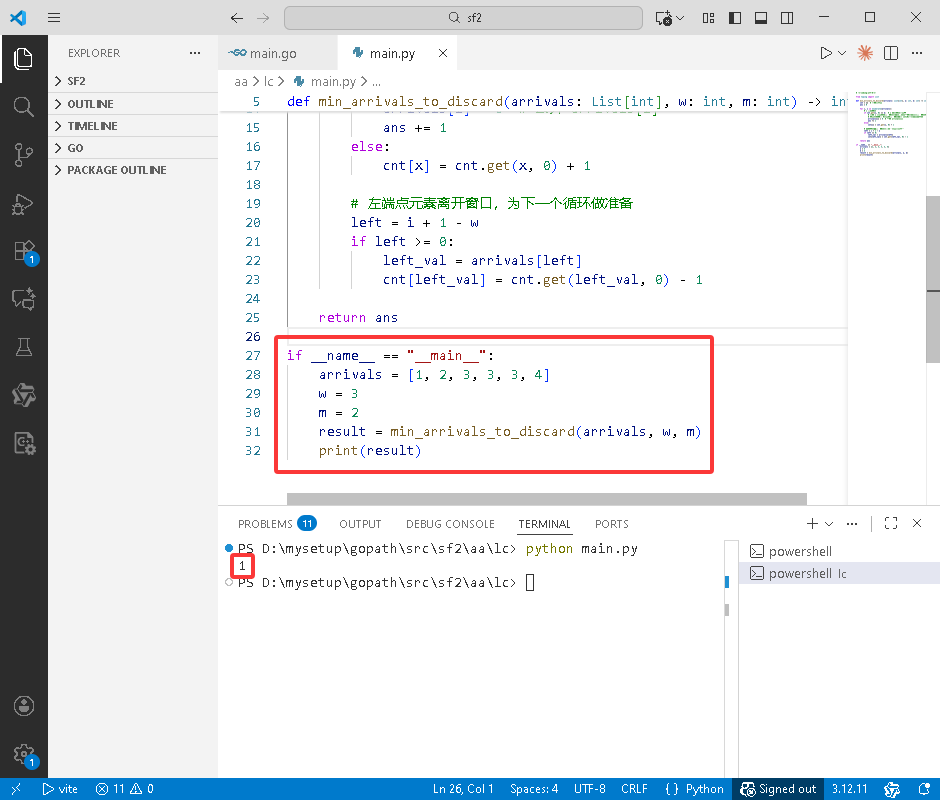Image resolution: width=940 pixels, height=800 pixels.
Task: Open the chat sparkle icon in activity bar
Action: pos(23,299)
